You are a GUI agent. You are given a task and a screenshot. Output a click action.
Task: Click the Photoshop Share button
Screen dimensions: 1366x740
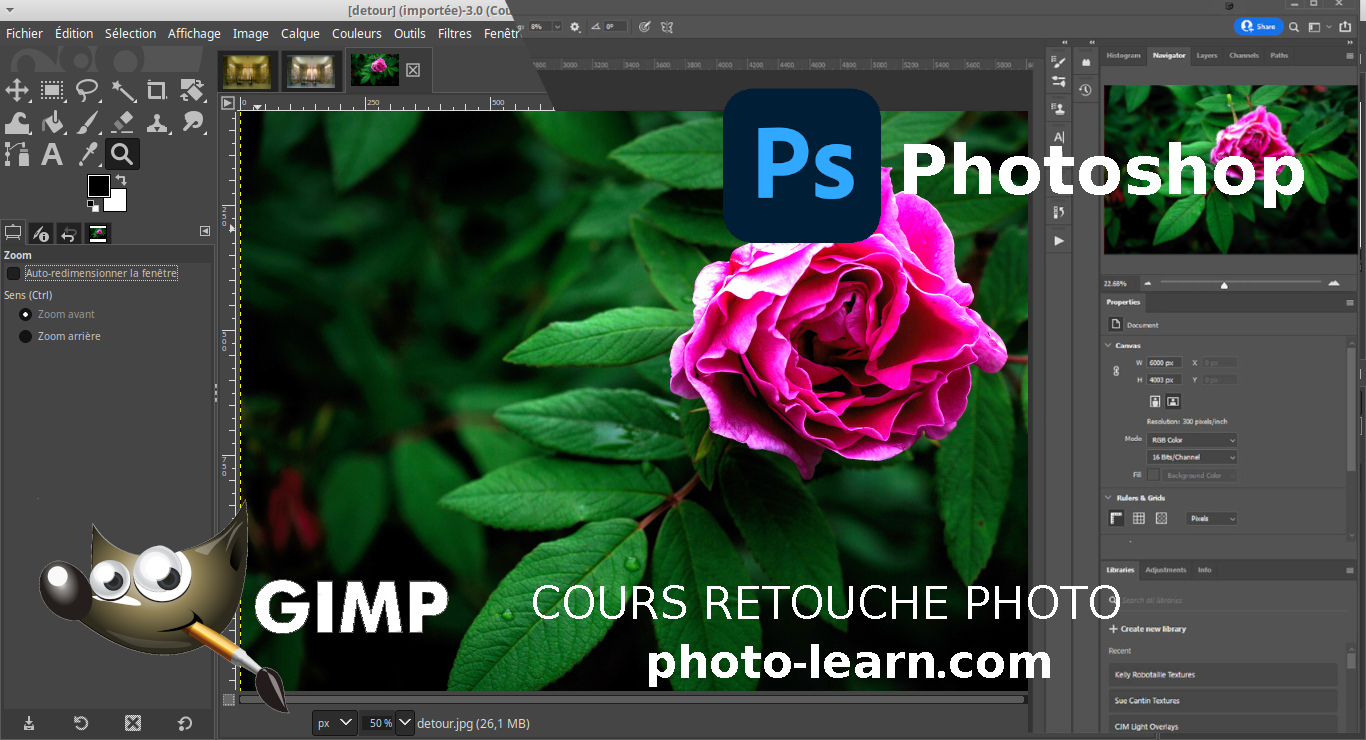1258,27
